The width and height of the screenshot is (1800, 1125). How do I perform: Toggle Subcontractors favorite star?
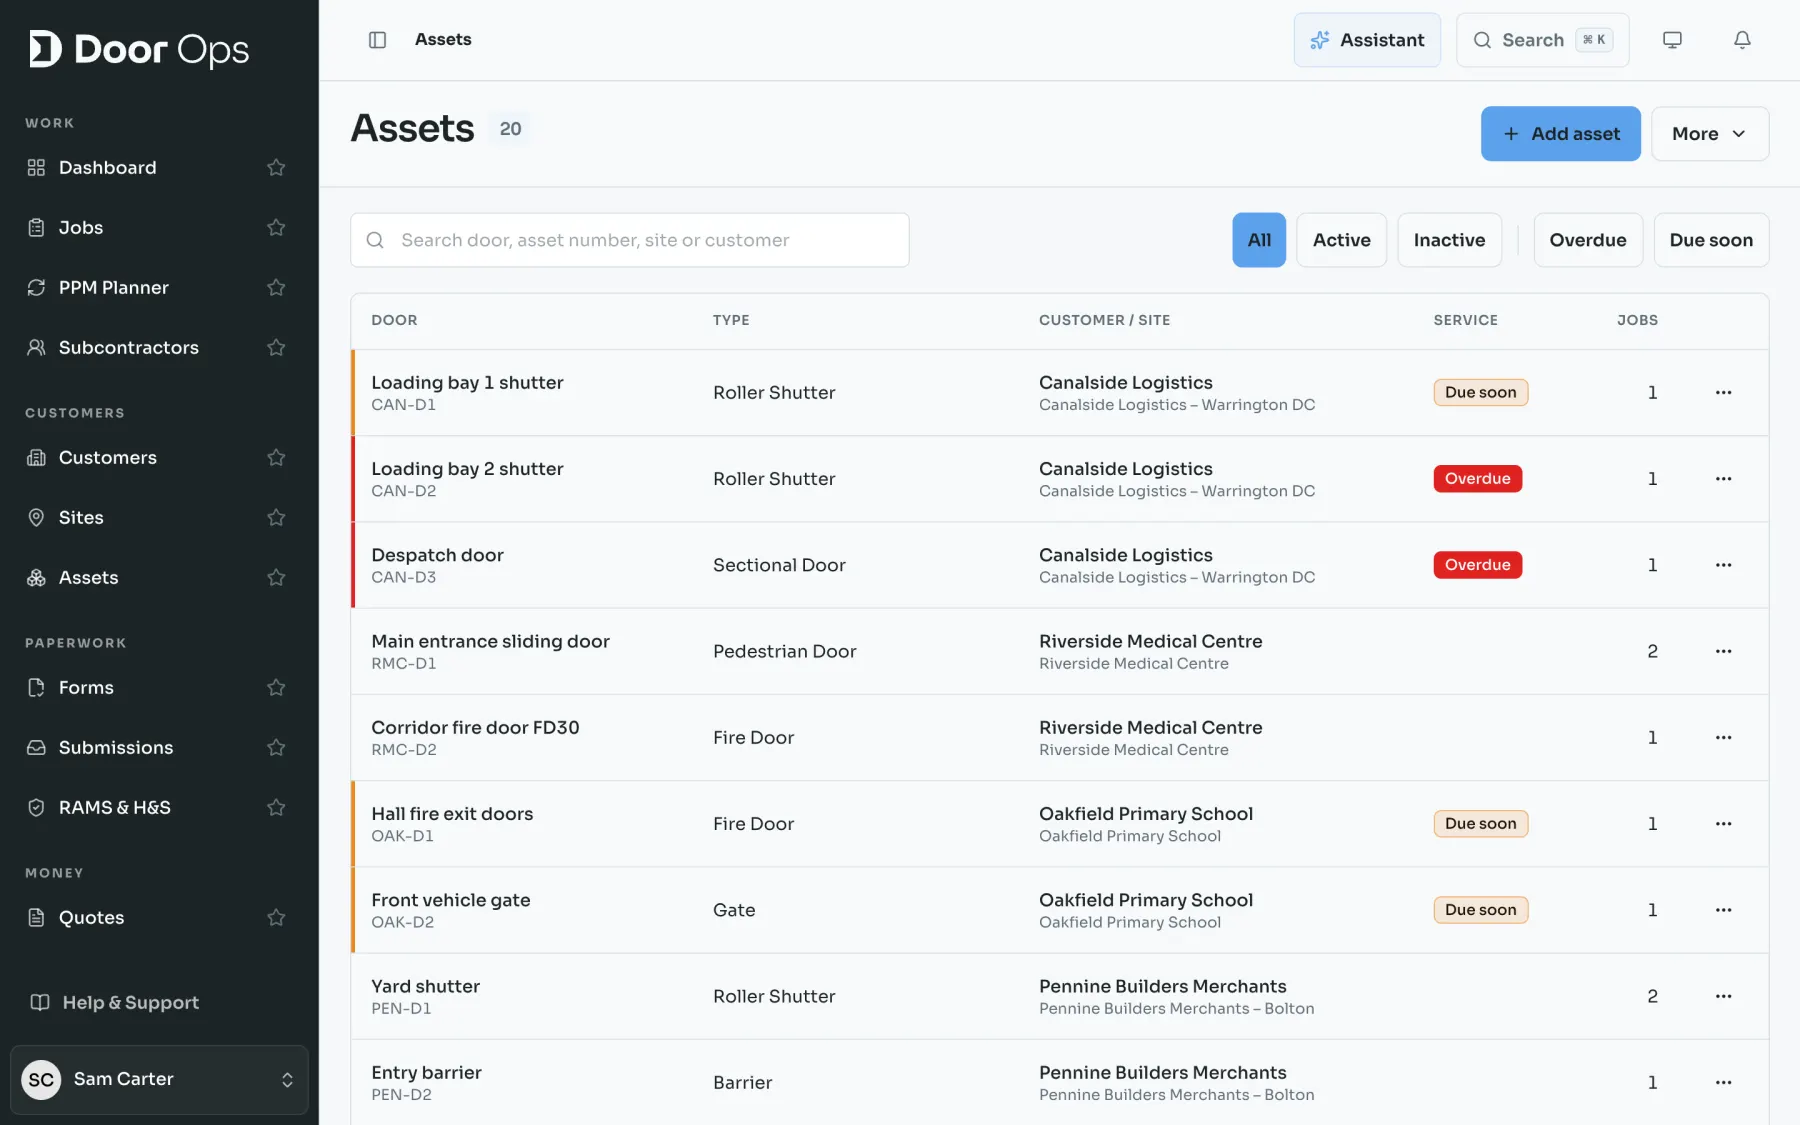click(276, 348)
